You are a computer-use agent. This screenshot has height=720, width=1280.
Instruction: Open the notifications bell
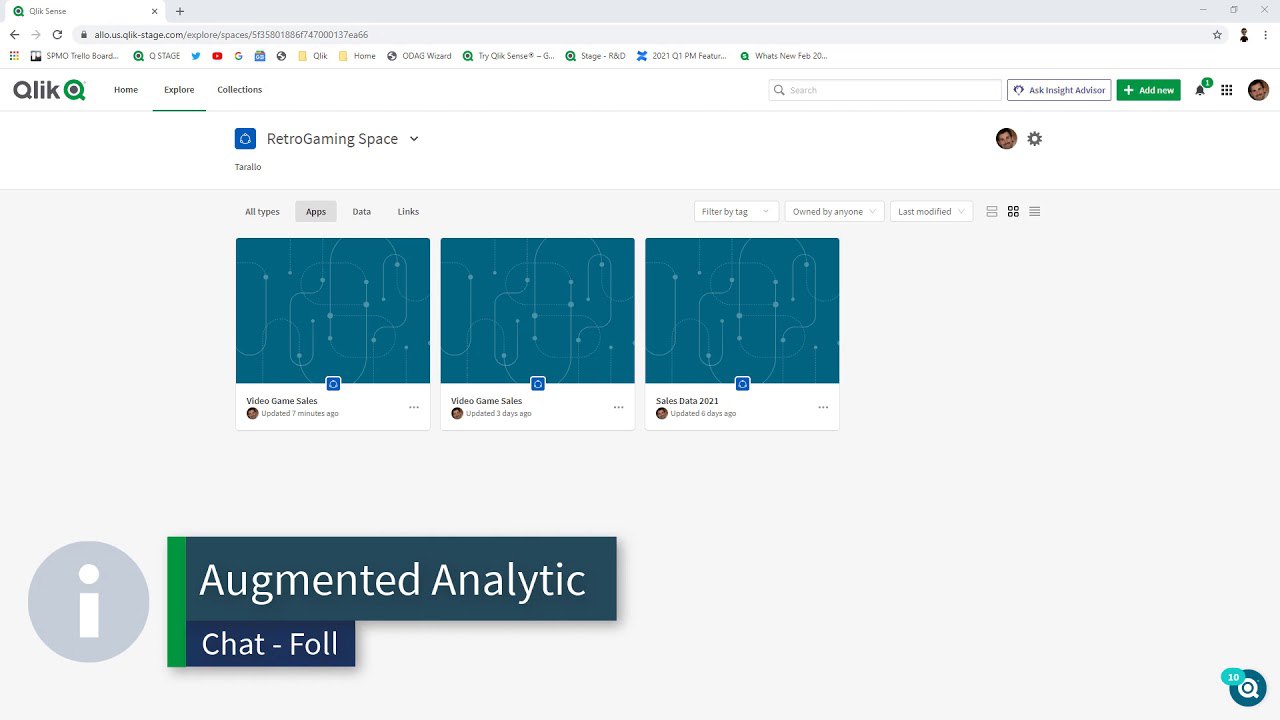tap(1200, 90)
